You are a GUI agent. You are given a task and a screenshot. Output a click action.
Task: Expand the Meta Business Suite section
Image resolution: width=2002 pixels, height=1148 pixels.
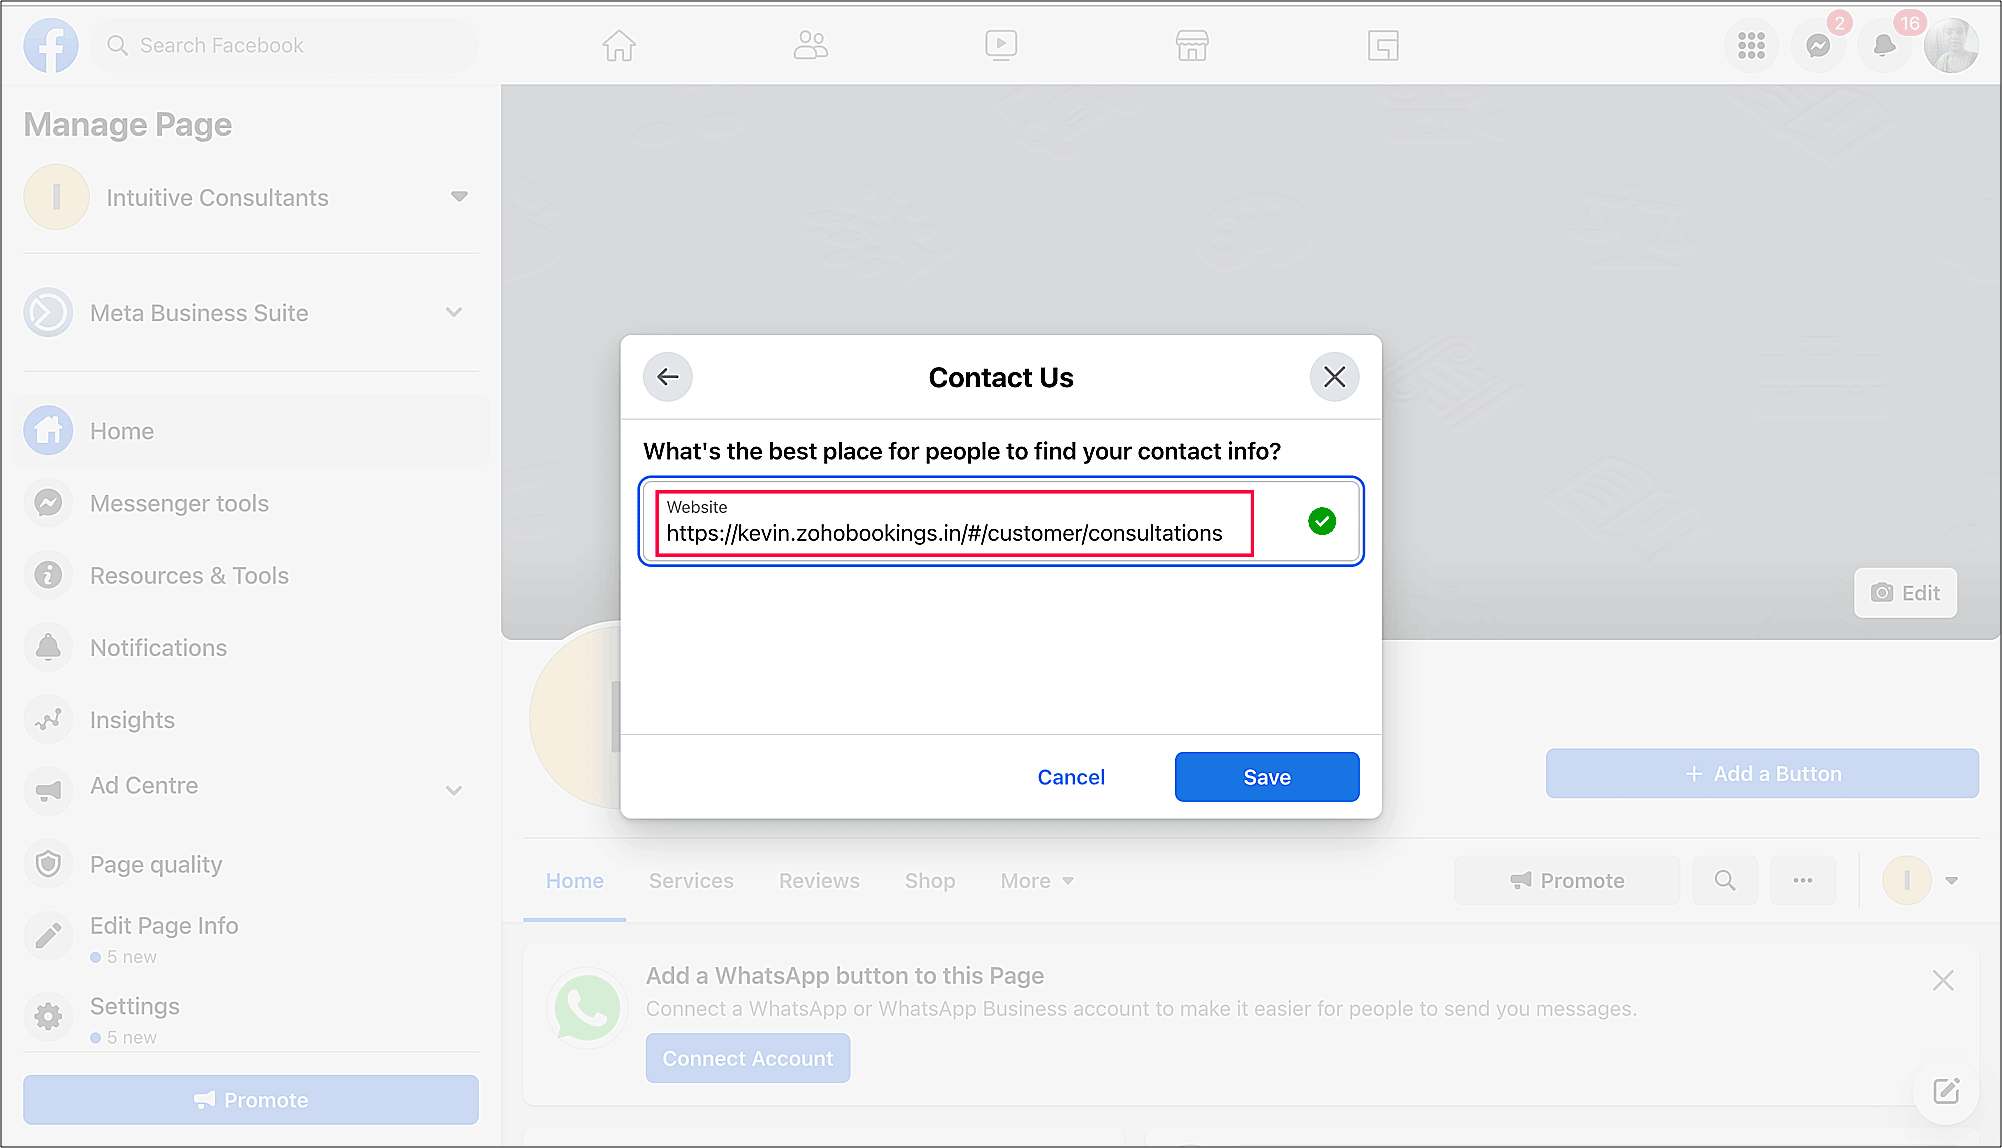(x=454, y=313)
